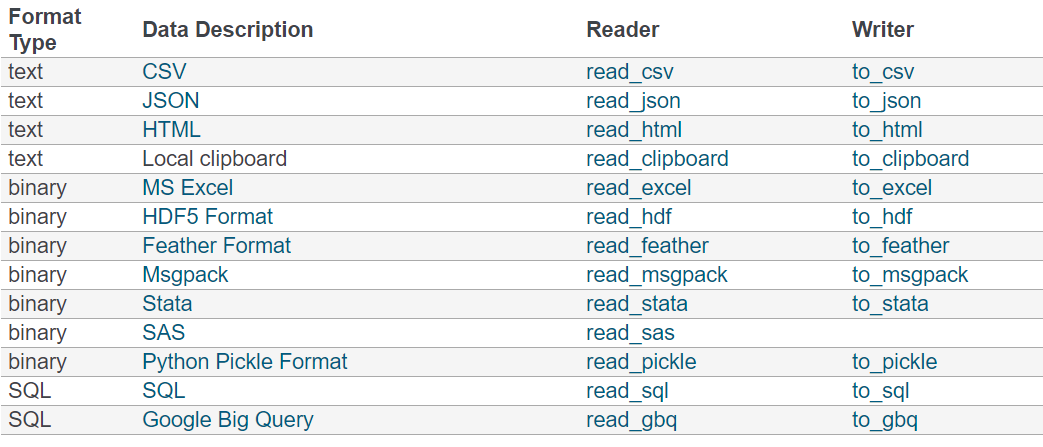The height and width of the screenshot is (447, 1043).
Task: Follow the Python Pickle Format link
Action: 245,362
